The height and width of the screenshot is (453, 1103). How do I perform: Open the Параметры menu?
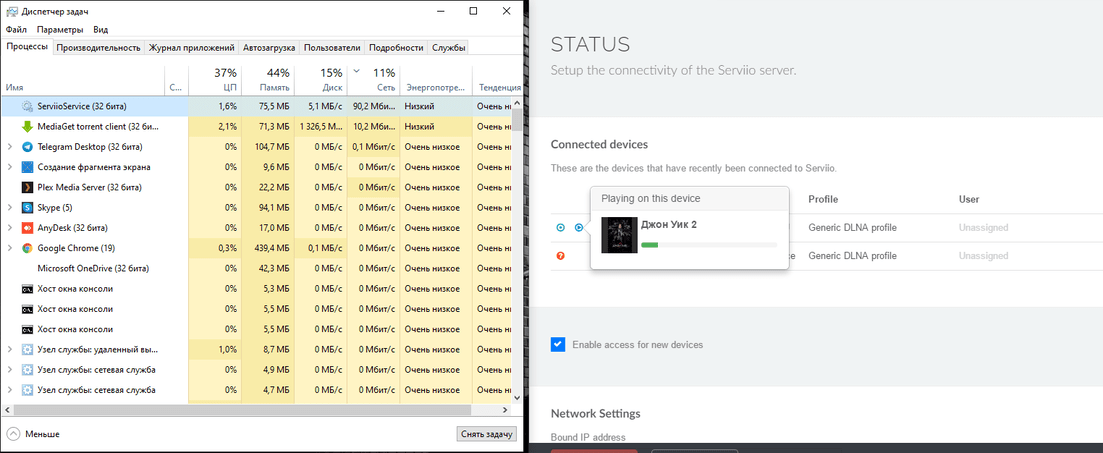[x=60, y=30]
